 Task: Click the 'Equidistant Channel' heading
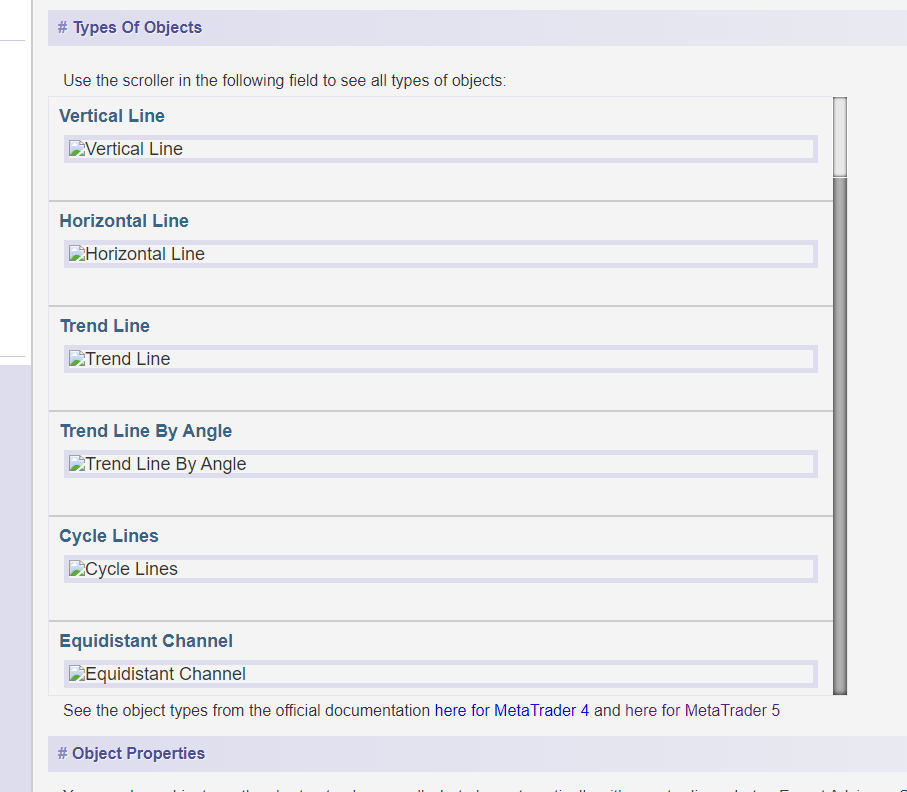[146, 641]
